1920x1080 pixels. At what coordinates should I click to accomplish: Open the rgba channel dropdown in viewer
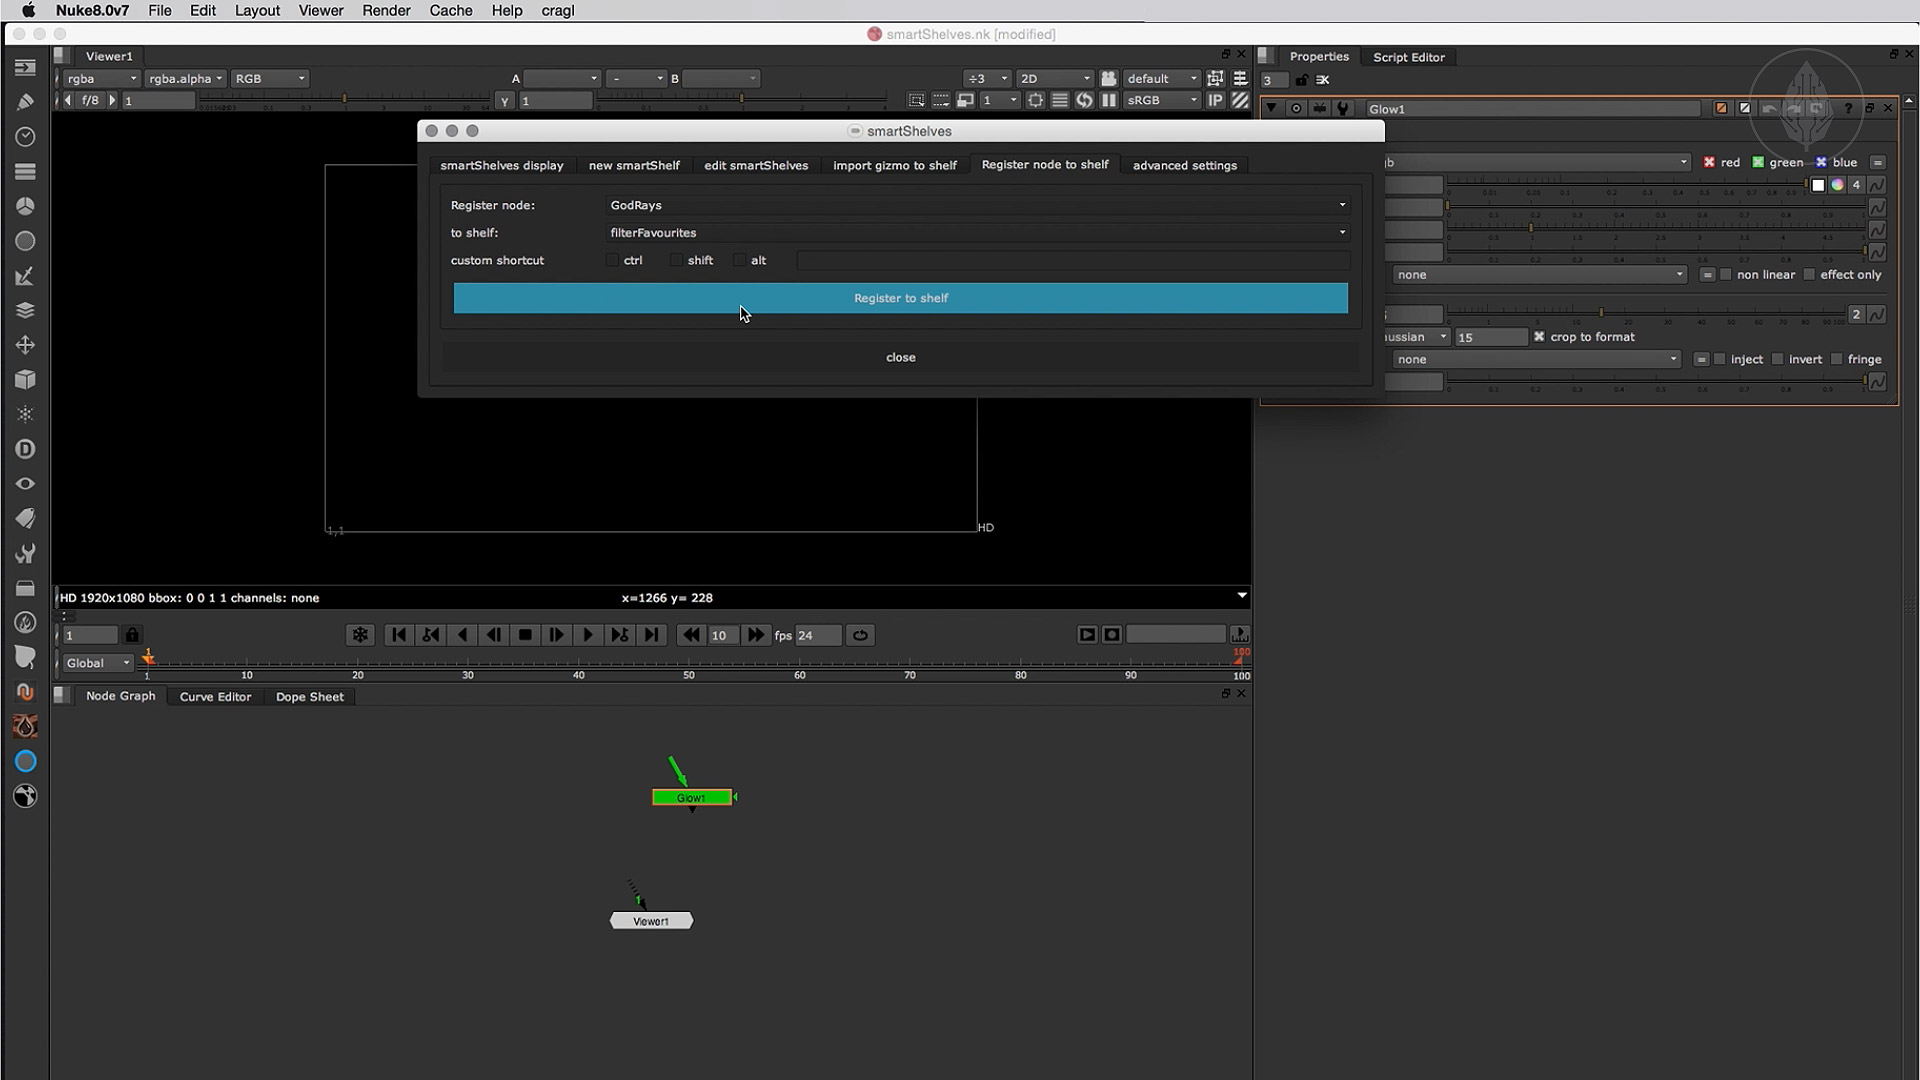click(101, 78)
